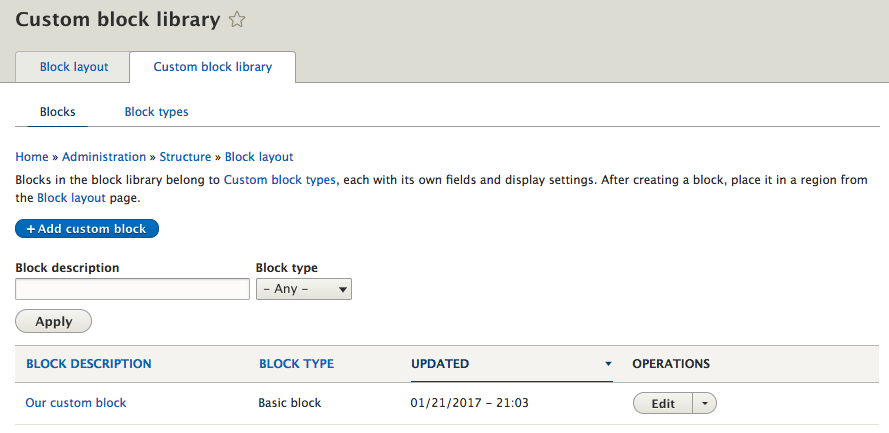The image size is (889, 433).
Task: Click the Updated column sort arrow
Action: [608, 364]
